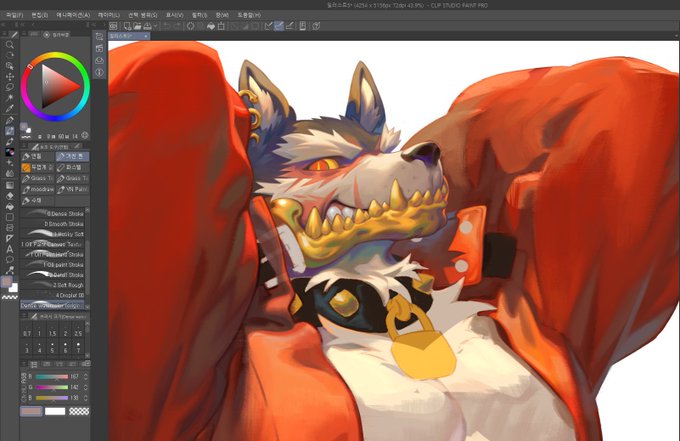
Task: Adjust the R value stepper
Action: click(85, 376)
